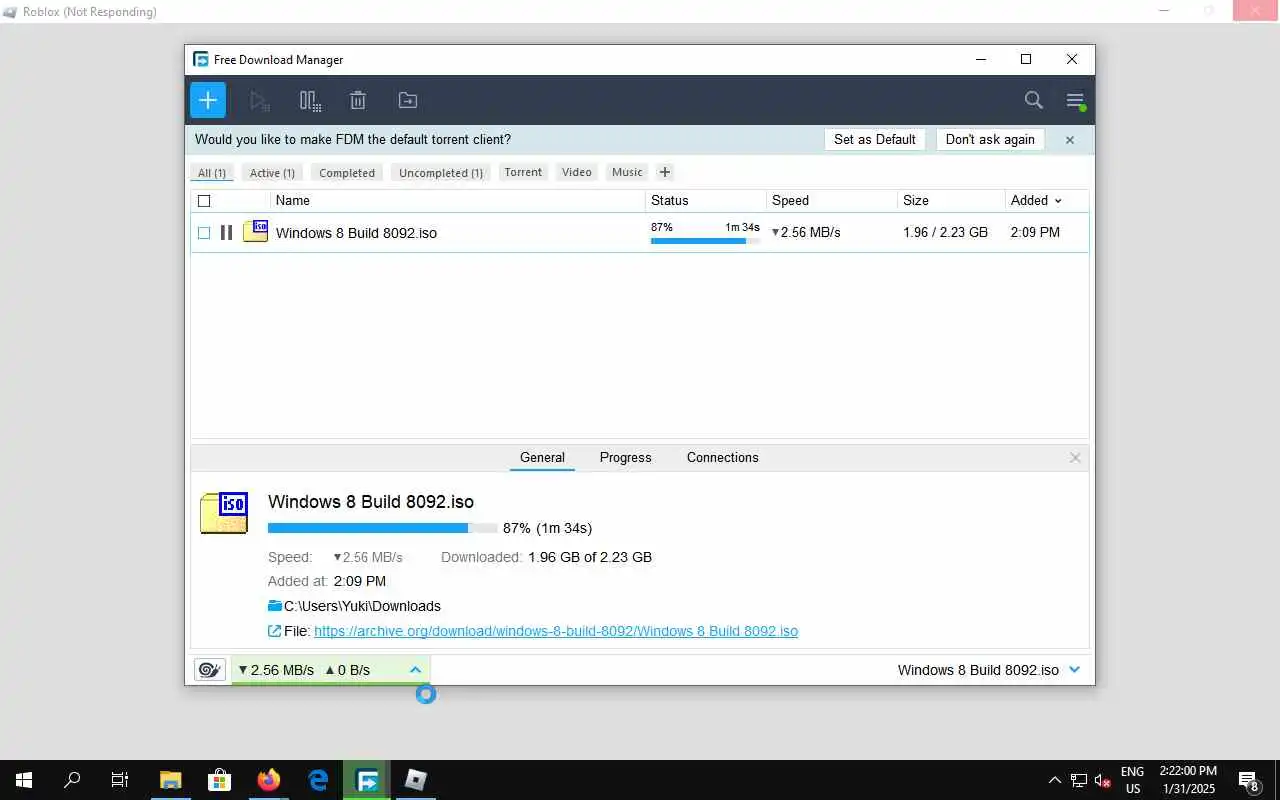Open taskbar search magnifier
1280x800 pixels.
pyautogui.click(x=72, y=780)
